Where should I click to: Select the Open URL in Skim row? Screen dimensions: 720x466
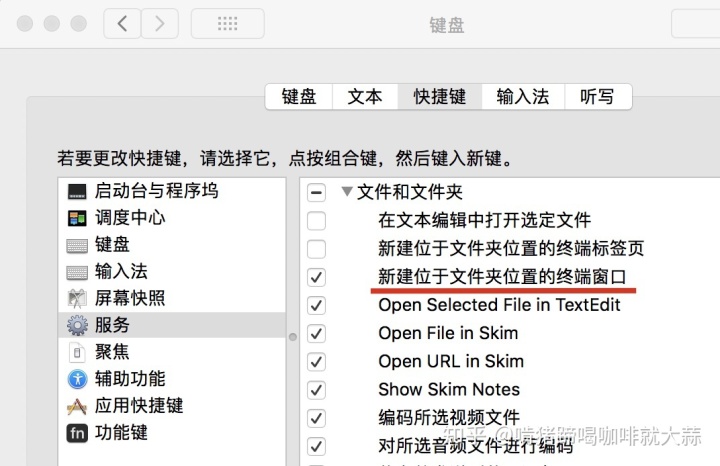[510, 361]
